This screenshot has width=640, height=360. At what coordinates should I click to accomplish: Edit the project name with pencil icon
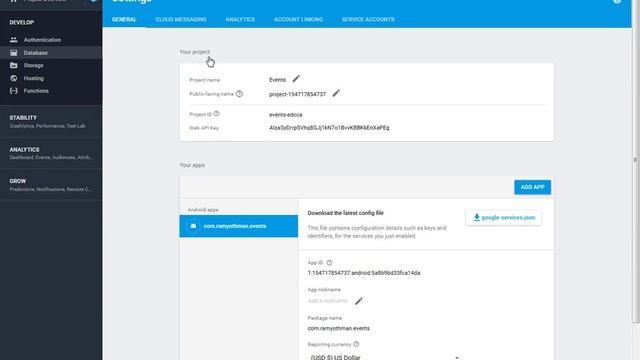[x=296, y=79]
